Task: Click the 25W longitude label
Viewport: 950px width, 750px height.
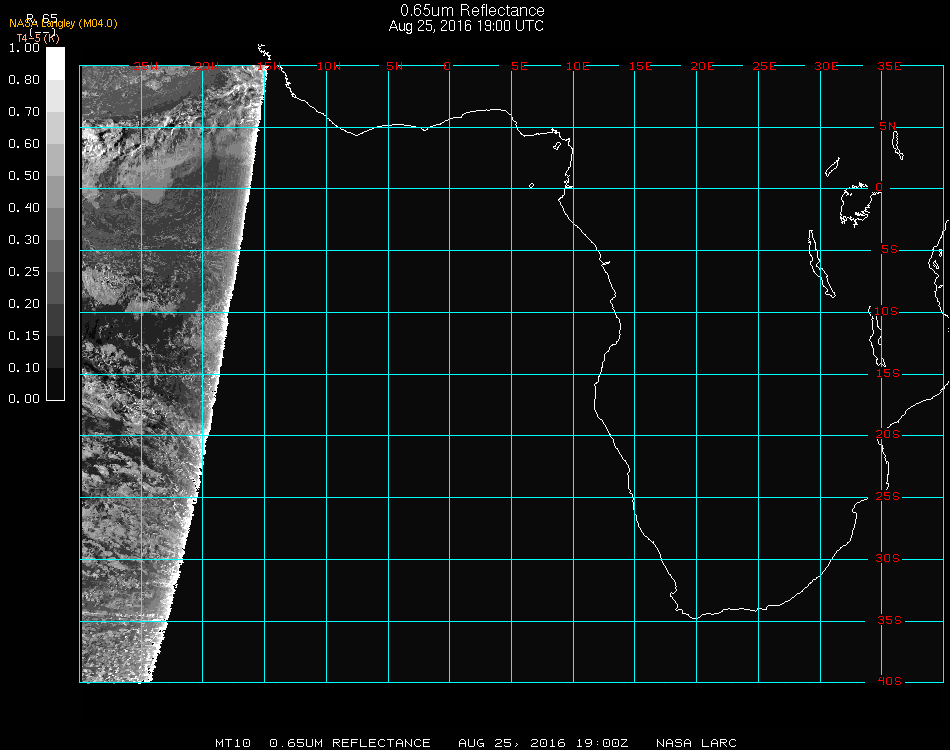Action: click(x=146, y=66)
